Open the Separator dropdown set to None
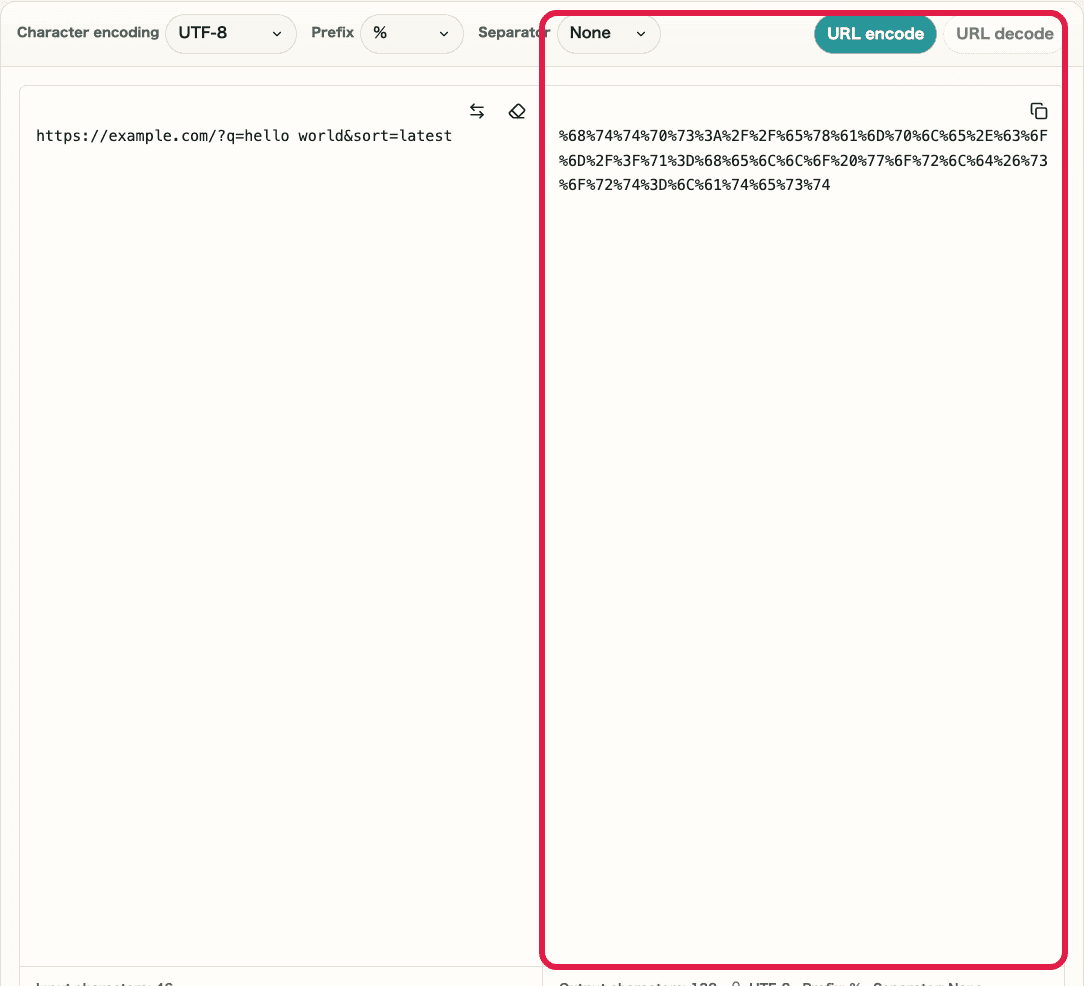This screenshot has height=986, width=1084. pyautogui.click(x=608, y=33)
